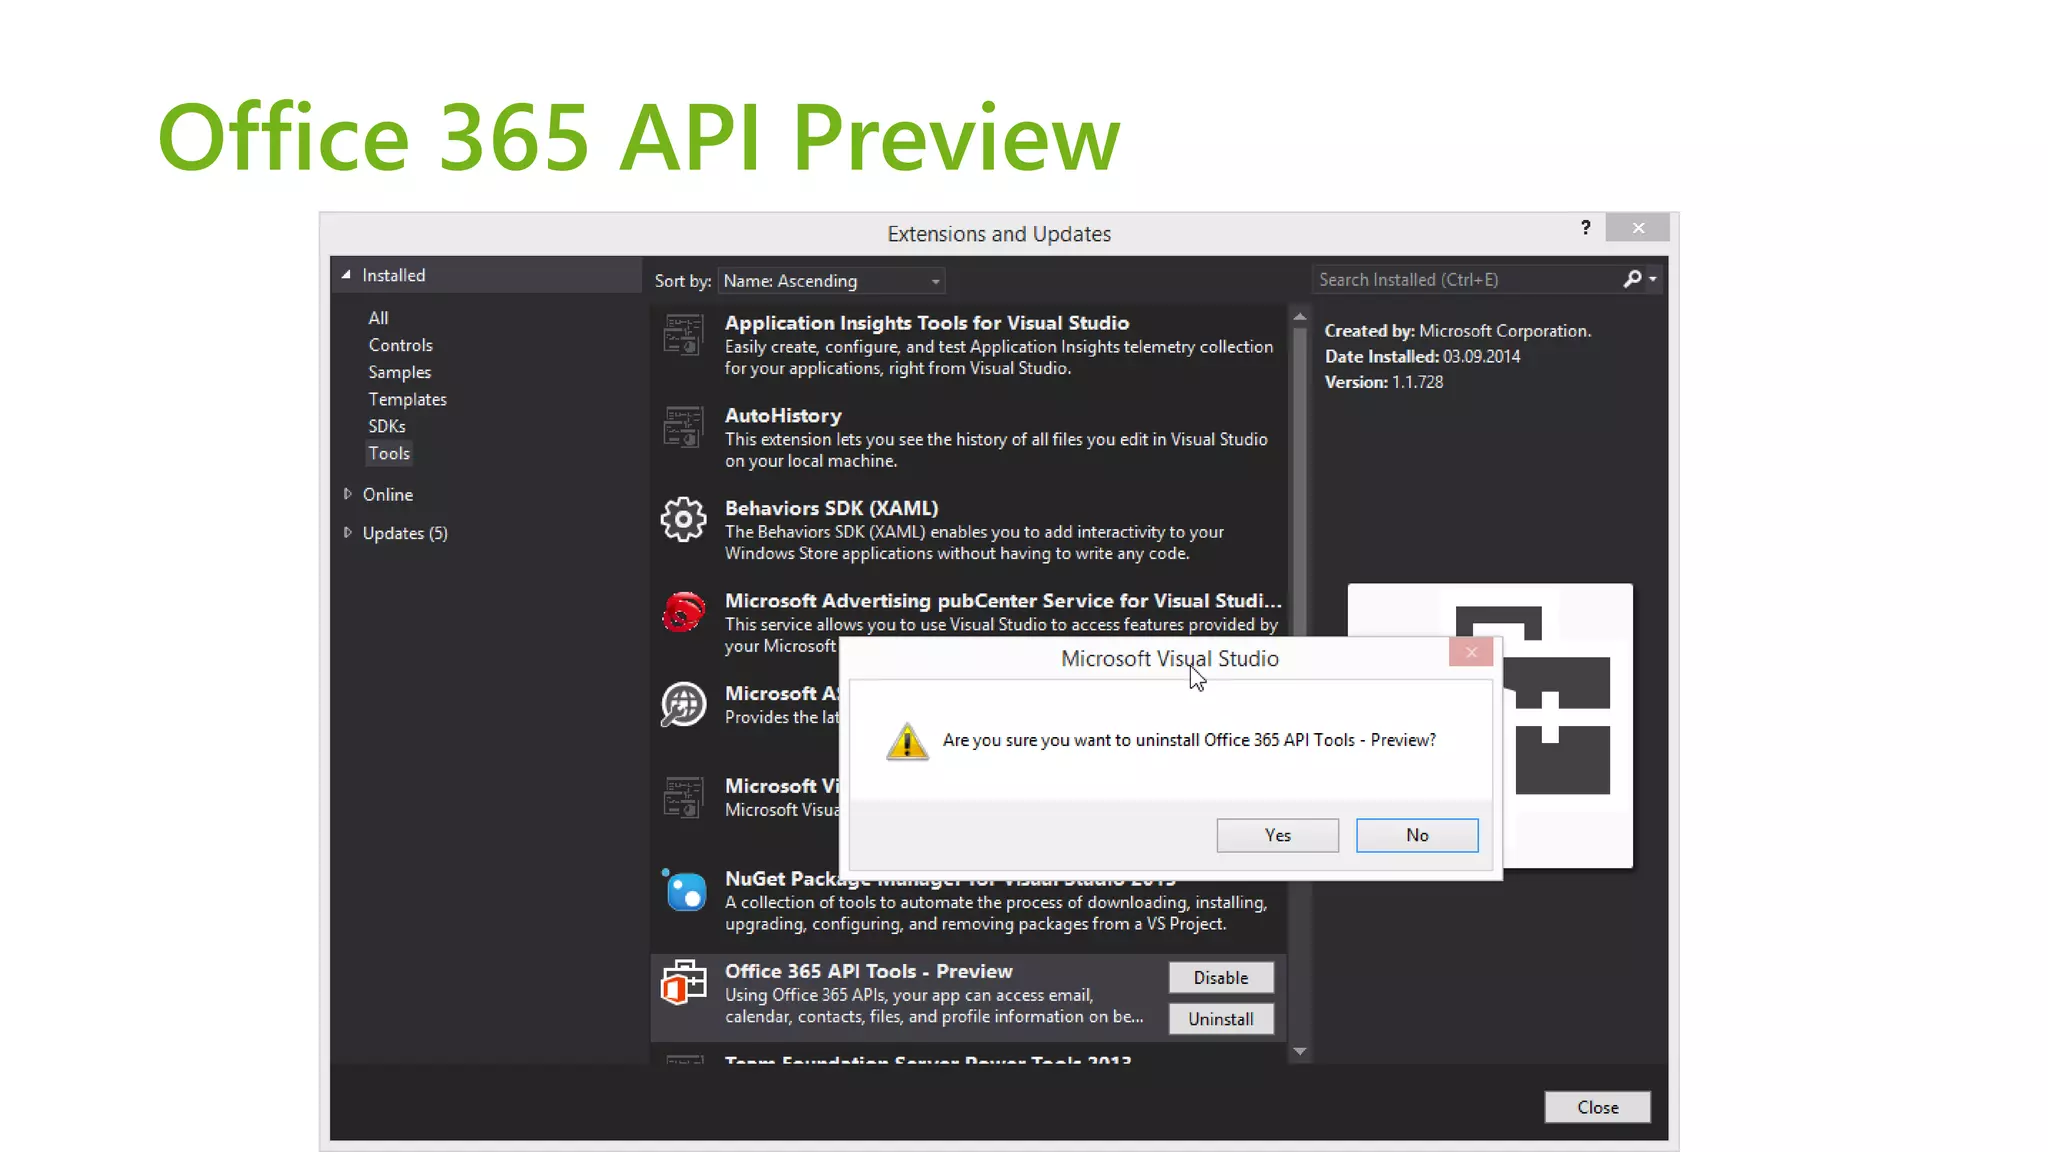Click the icon beside the Microsoft Vi... extension
2048x1152 pixels.
pyautogui.click(x=683, y=798)
